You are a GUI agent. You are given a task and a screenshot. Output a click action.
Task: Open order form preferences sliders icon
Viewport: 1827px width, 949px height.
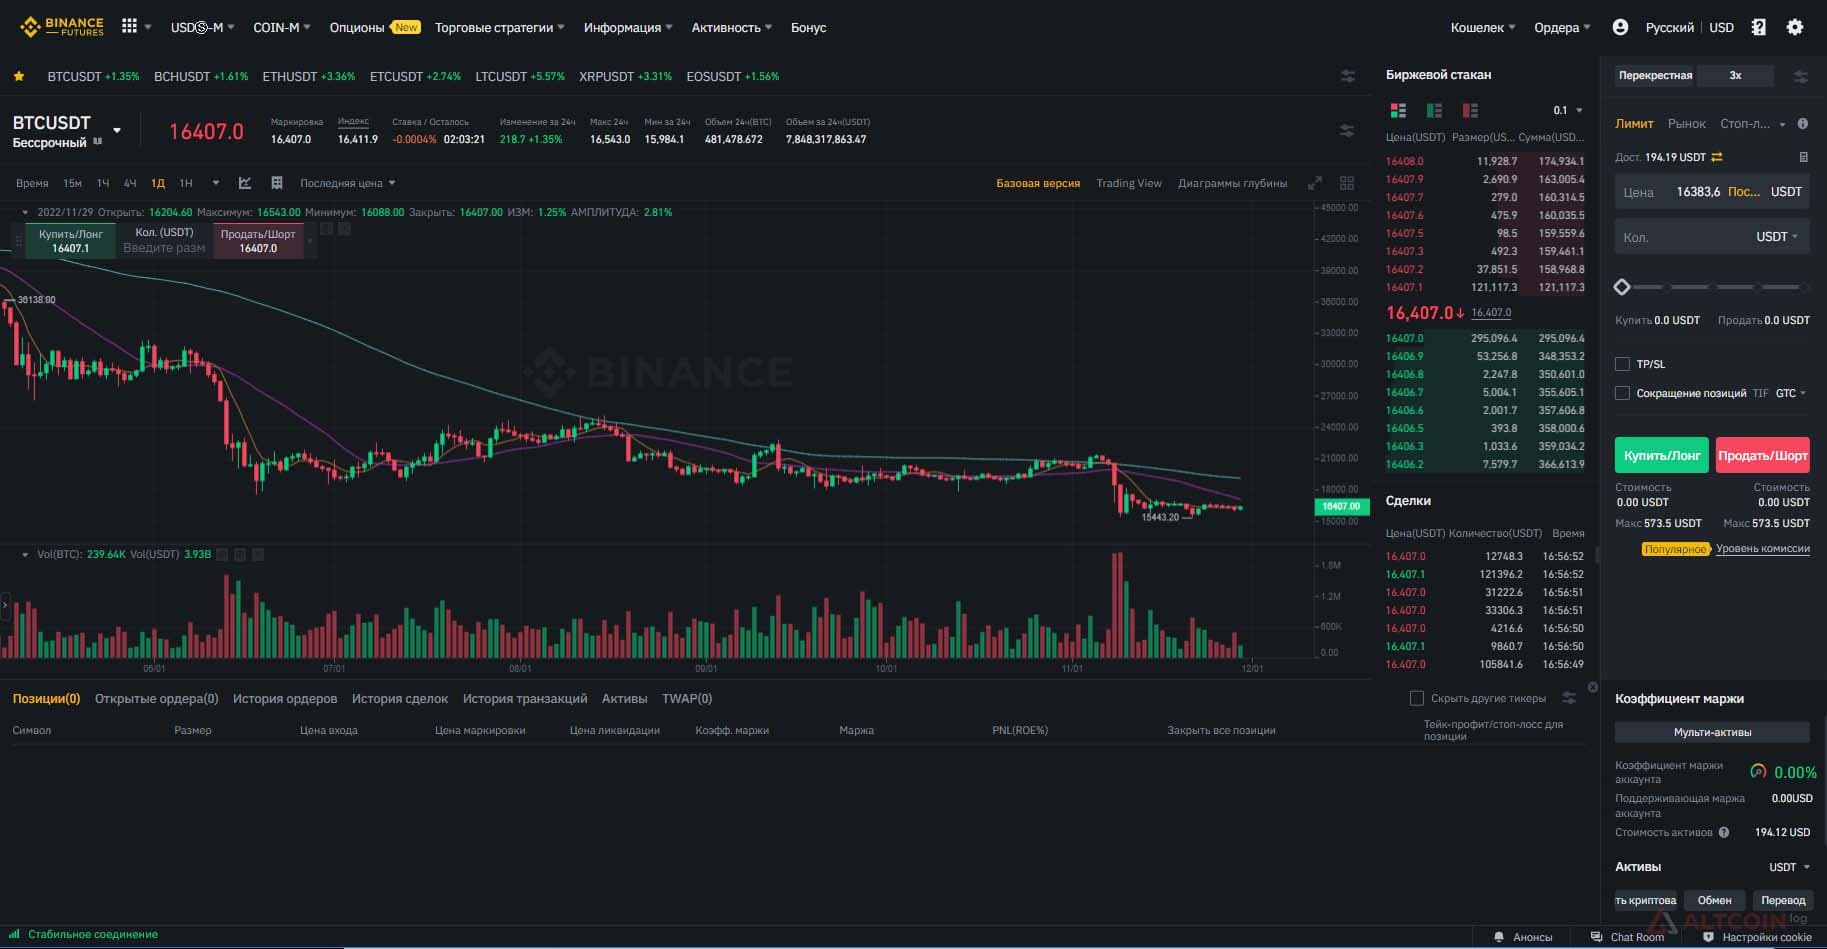pyautogui.click(x=1801, y=76)
